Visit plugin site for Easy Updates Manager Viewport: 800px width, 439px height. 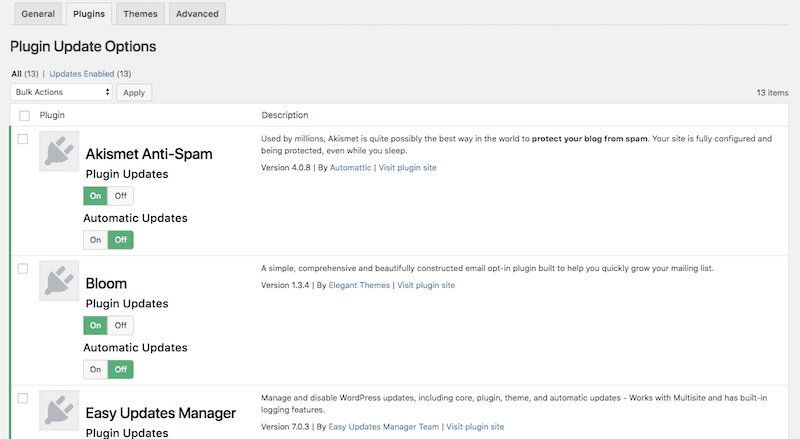point(475,426)
